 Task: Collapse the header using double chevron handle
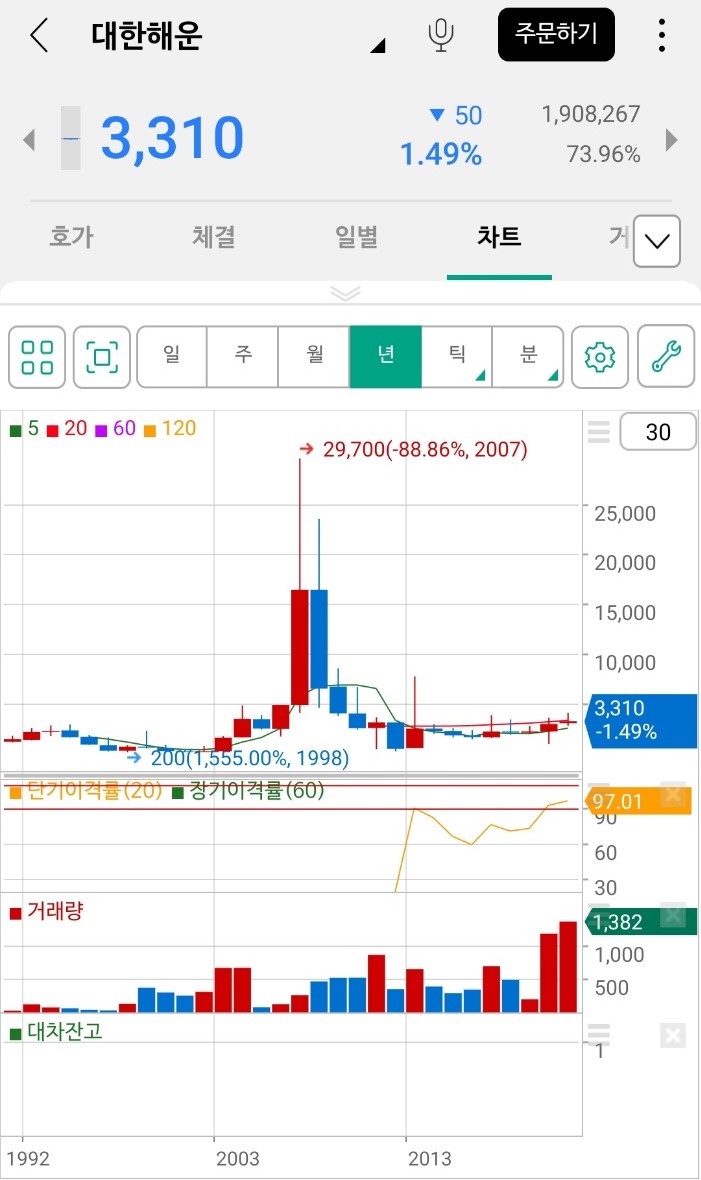346,293
